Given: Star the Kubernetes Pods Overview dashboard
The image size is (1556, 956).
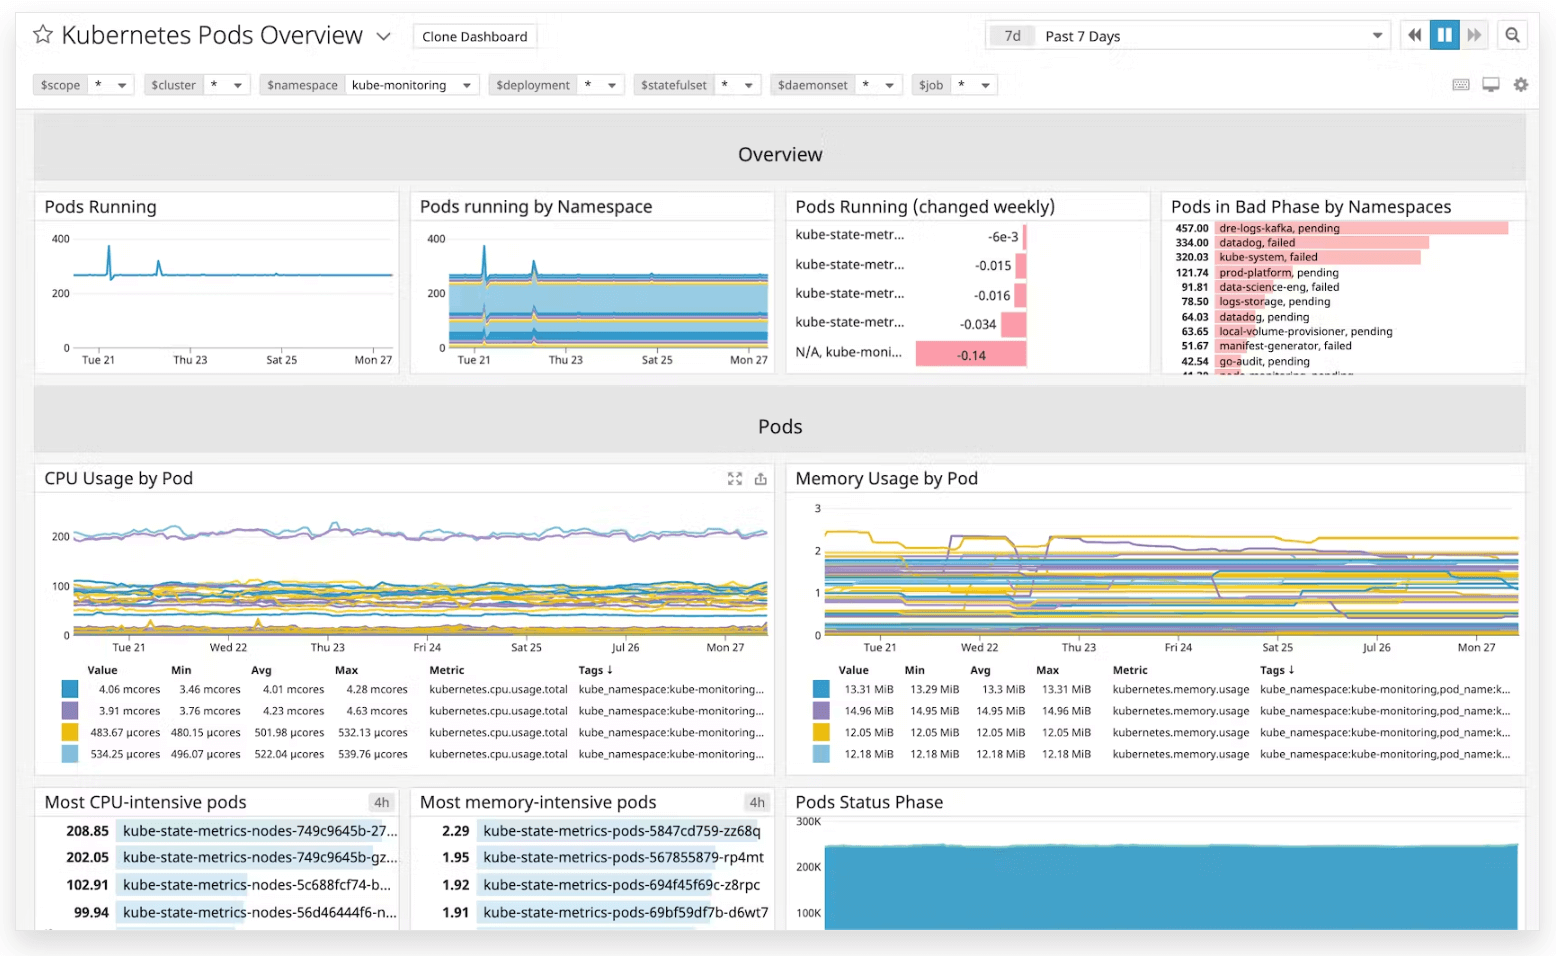Looking at the screenshot, I should tap(43, 35).
